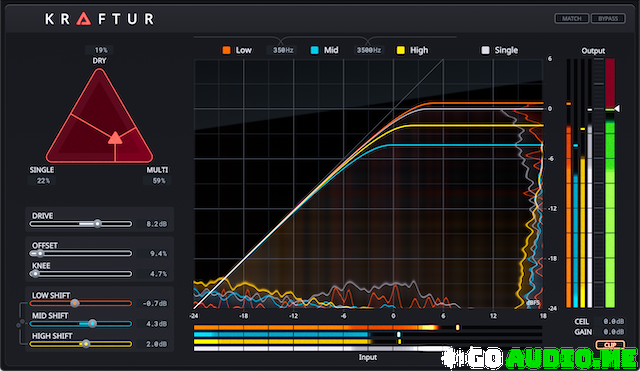Click the OFFSET slider knob
This screenshot has width=640, height=371.
(x=40, y=253)
